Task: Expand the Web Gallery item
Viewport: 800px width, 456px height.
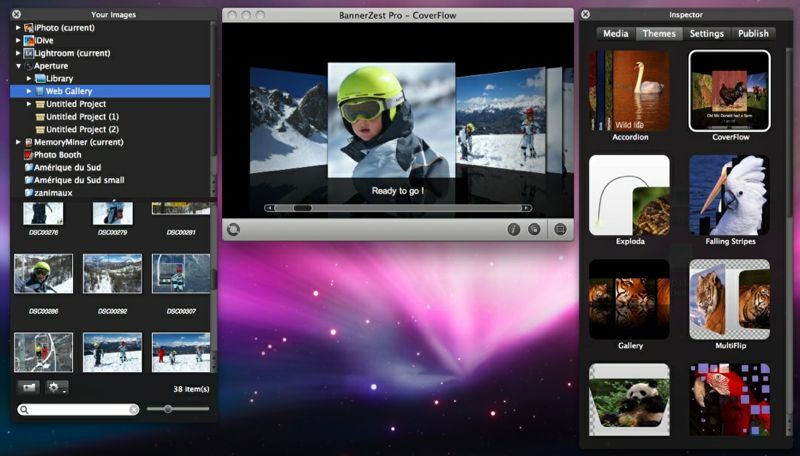Action: point(29,91)
